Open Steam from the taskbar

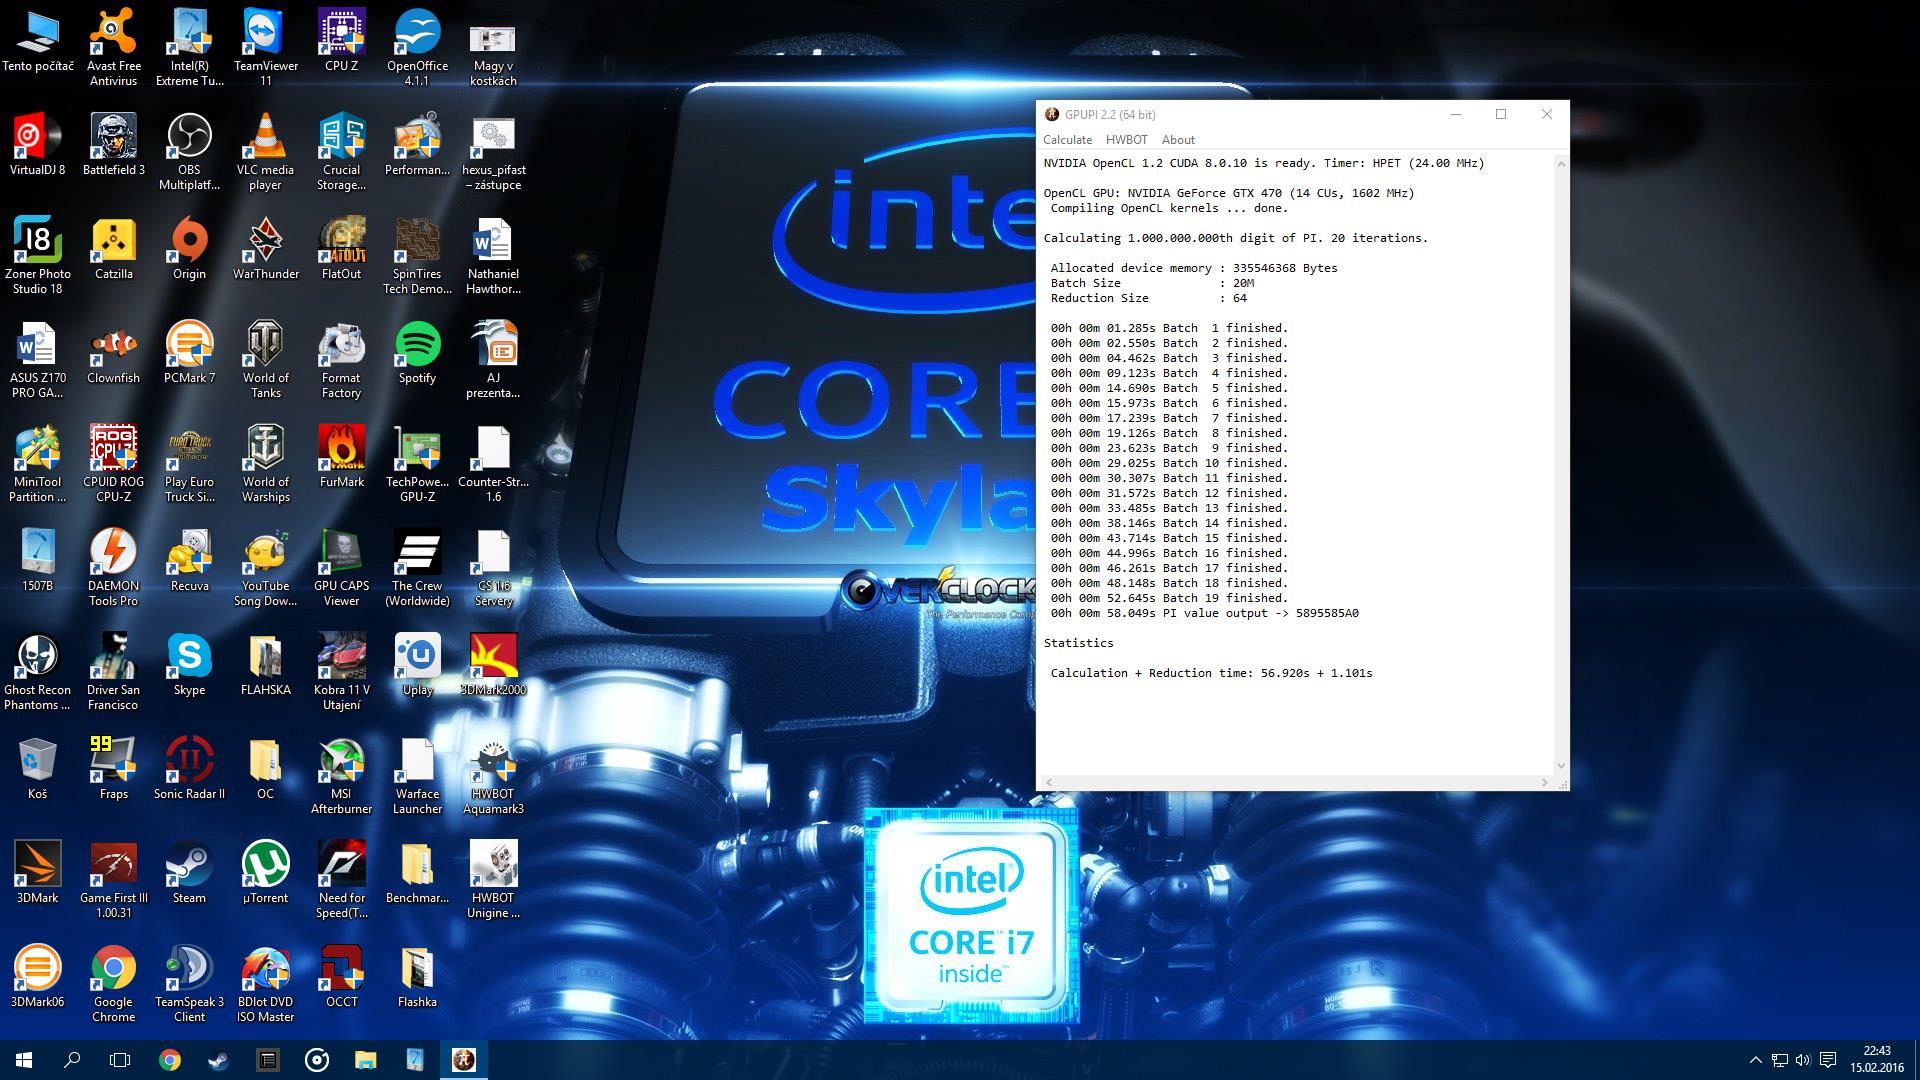pos(218,1060)
